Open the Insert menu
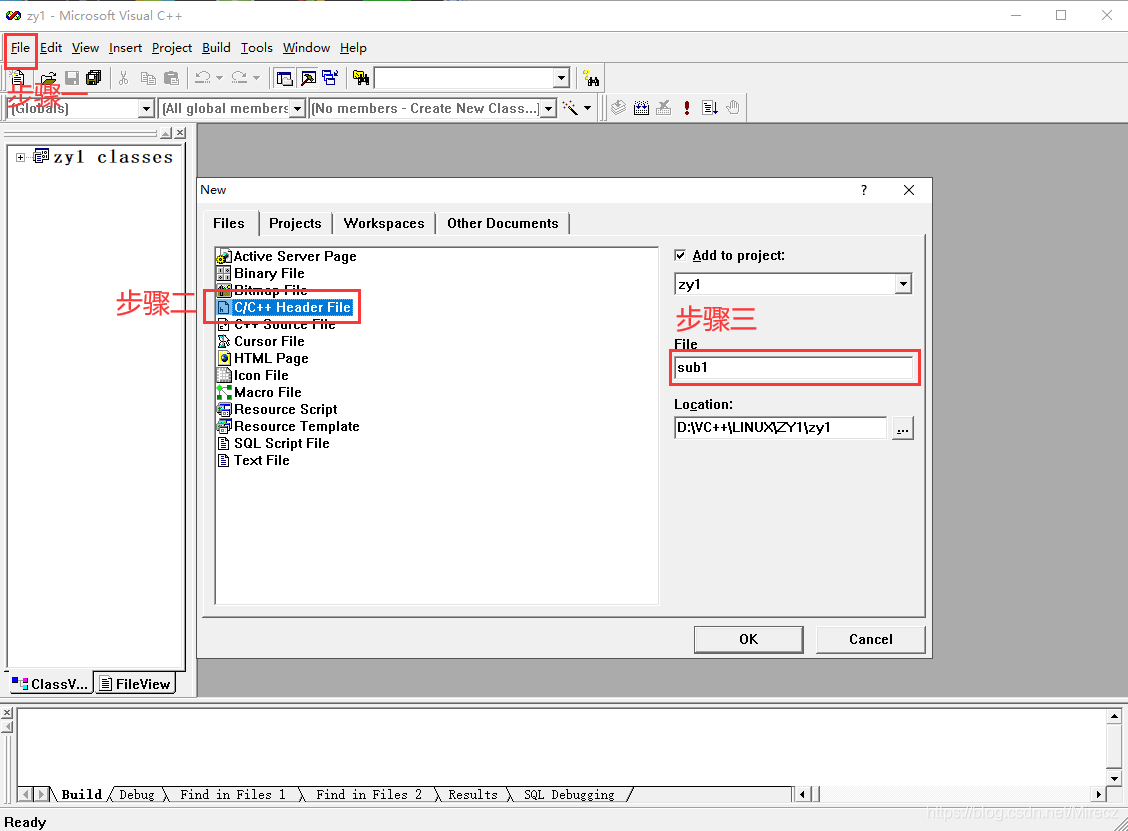Image resolution: width=1128 pixels, height=831 pixels. (125, 48)
